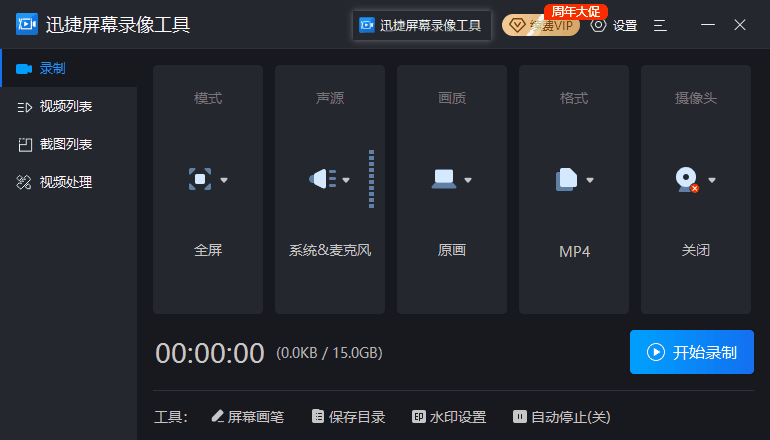This screenshot has width=770, height=440.
Task: Click the 摄像头 card header
Action: pyautogui.click(x=696, y=98)
